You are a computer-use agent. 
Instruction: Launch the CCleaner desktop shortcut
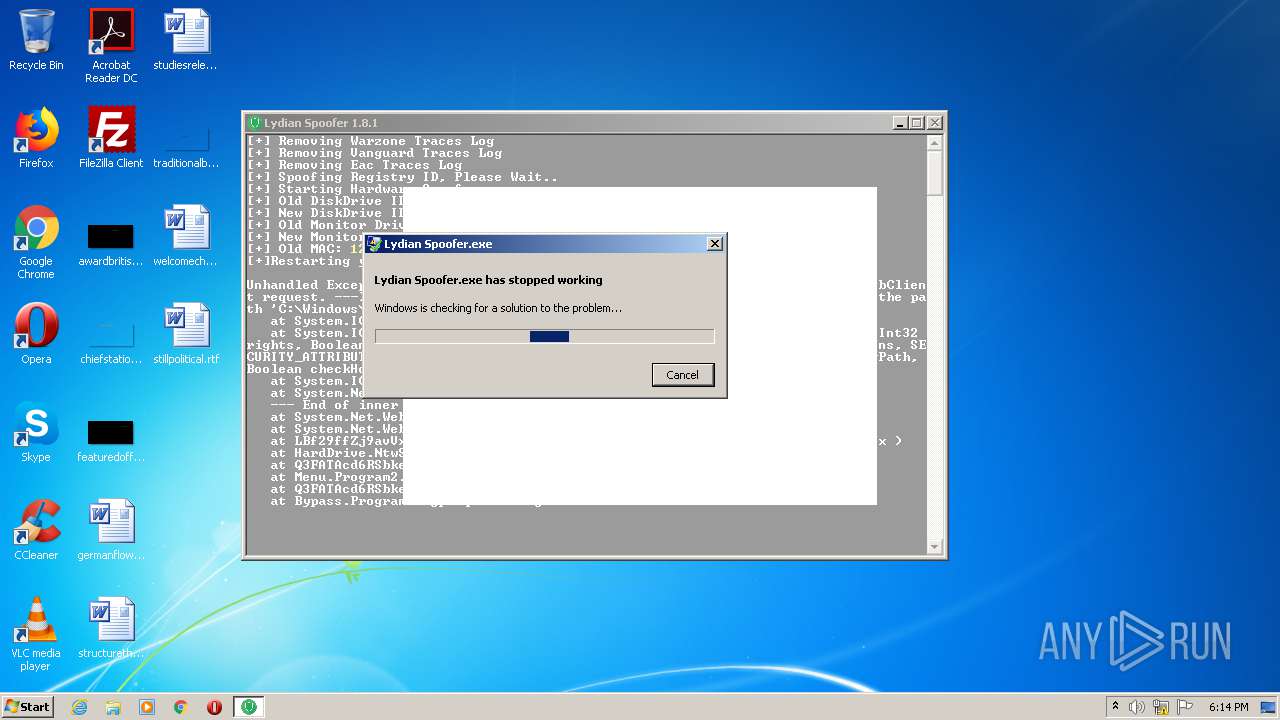point(36,530)
